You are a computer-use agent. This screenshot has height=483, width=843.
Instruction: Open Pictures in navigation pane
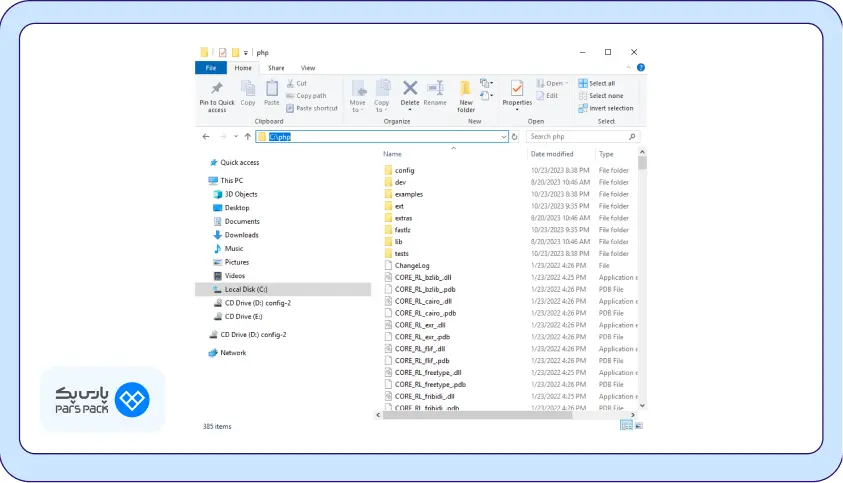pyautogui.click(x=231, y=262)
